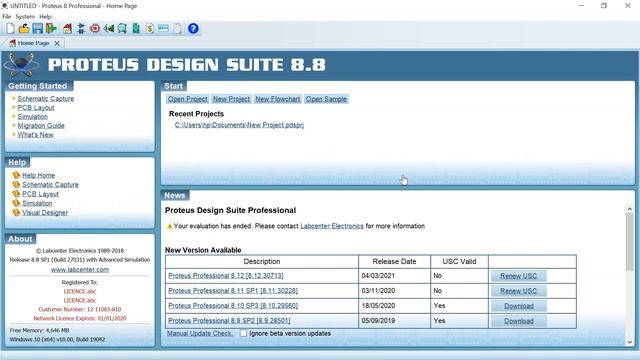Click the Open Sample button
Viewport: 640px width, 360px height.
(x=326, y=99)
